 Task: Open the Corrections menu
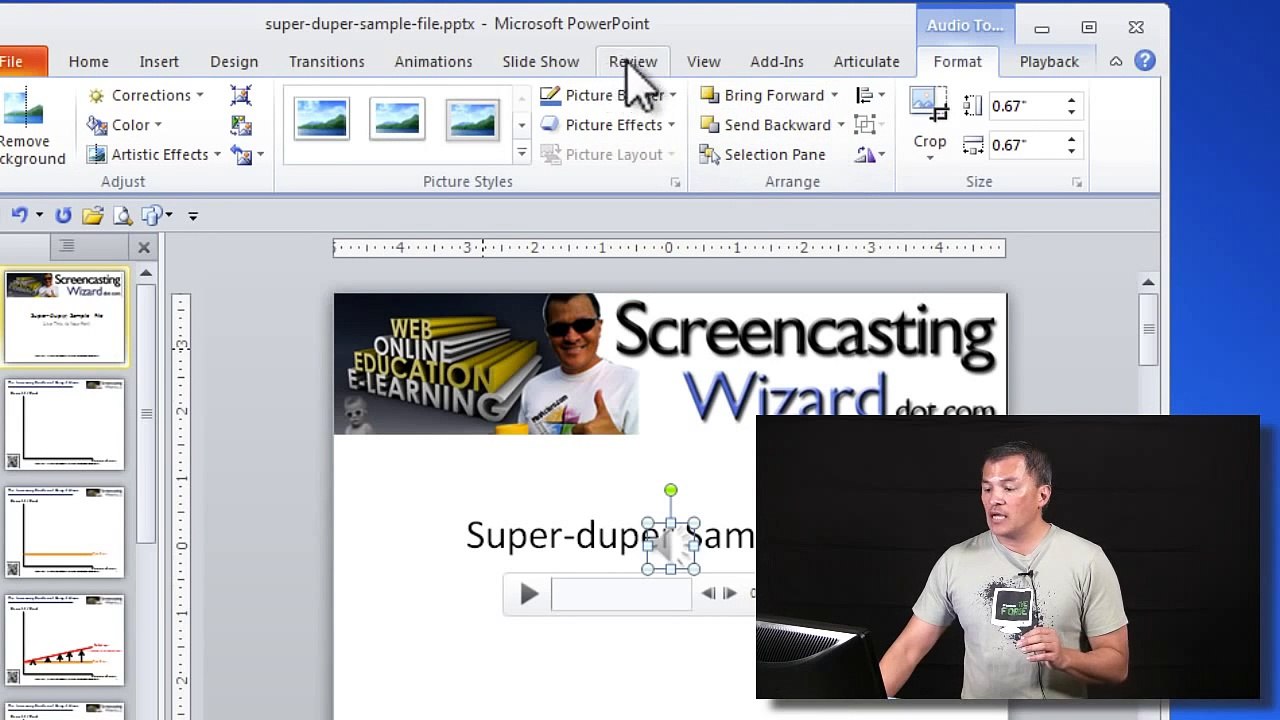pyautogui.click(x=146, y=95)
